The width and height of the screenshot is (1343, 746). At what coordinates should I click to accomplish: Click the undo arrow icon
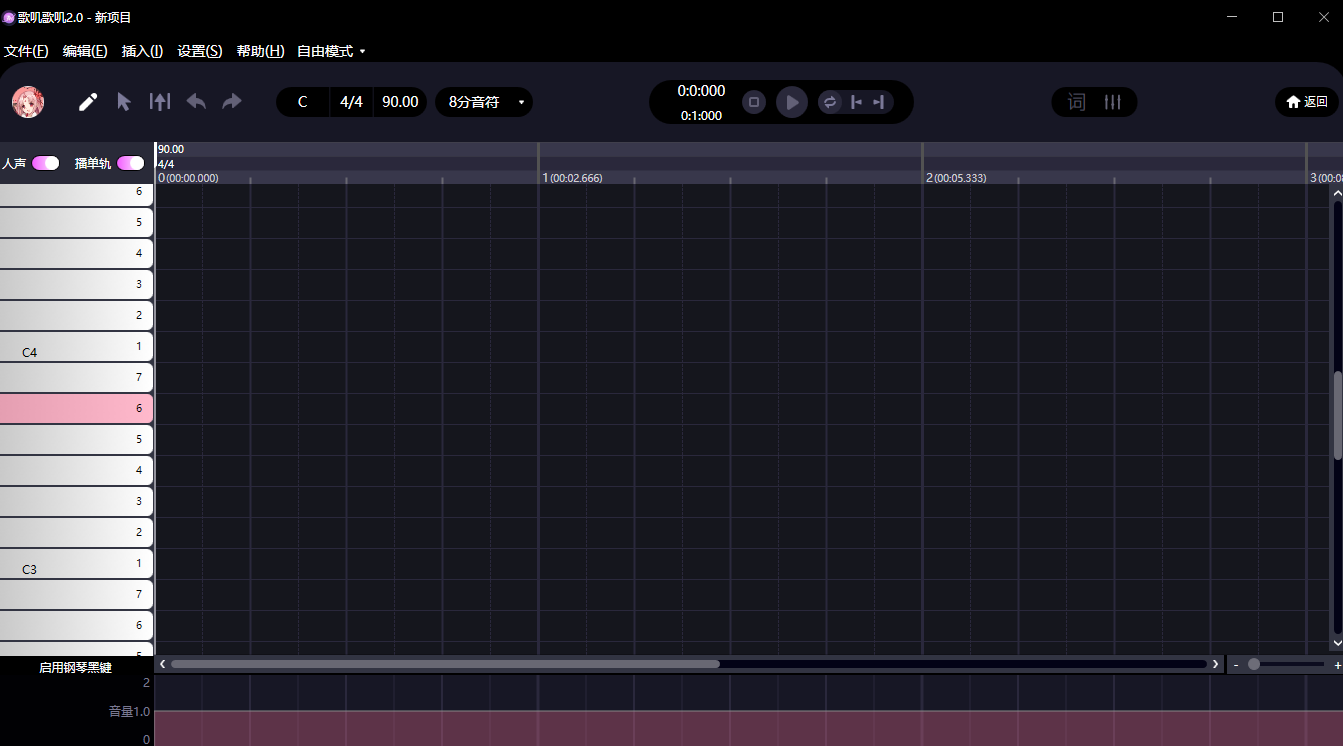[x=196, y=102]
